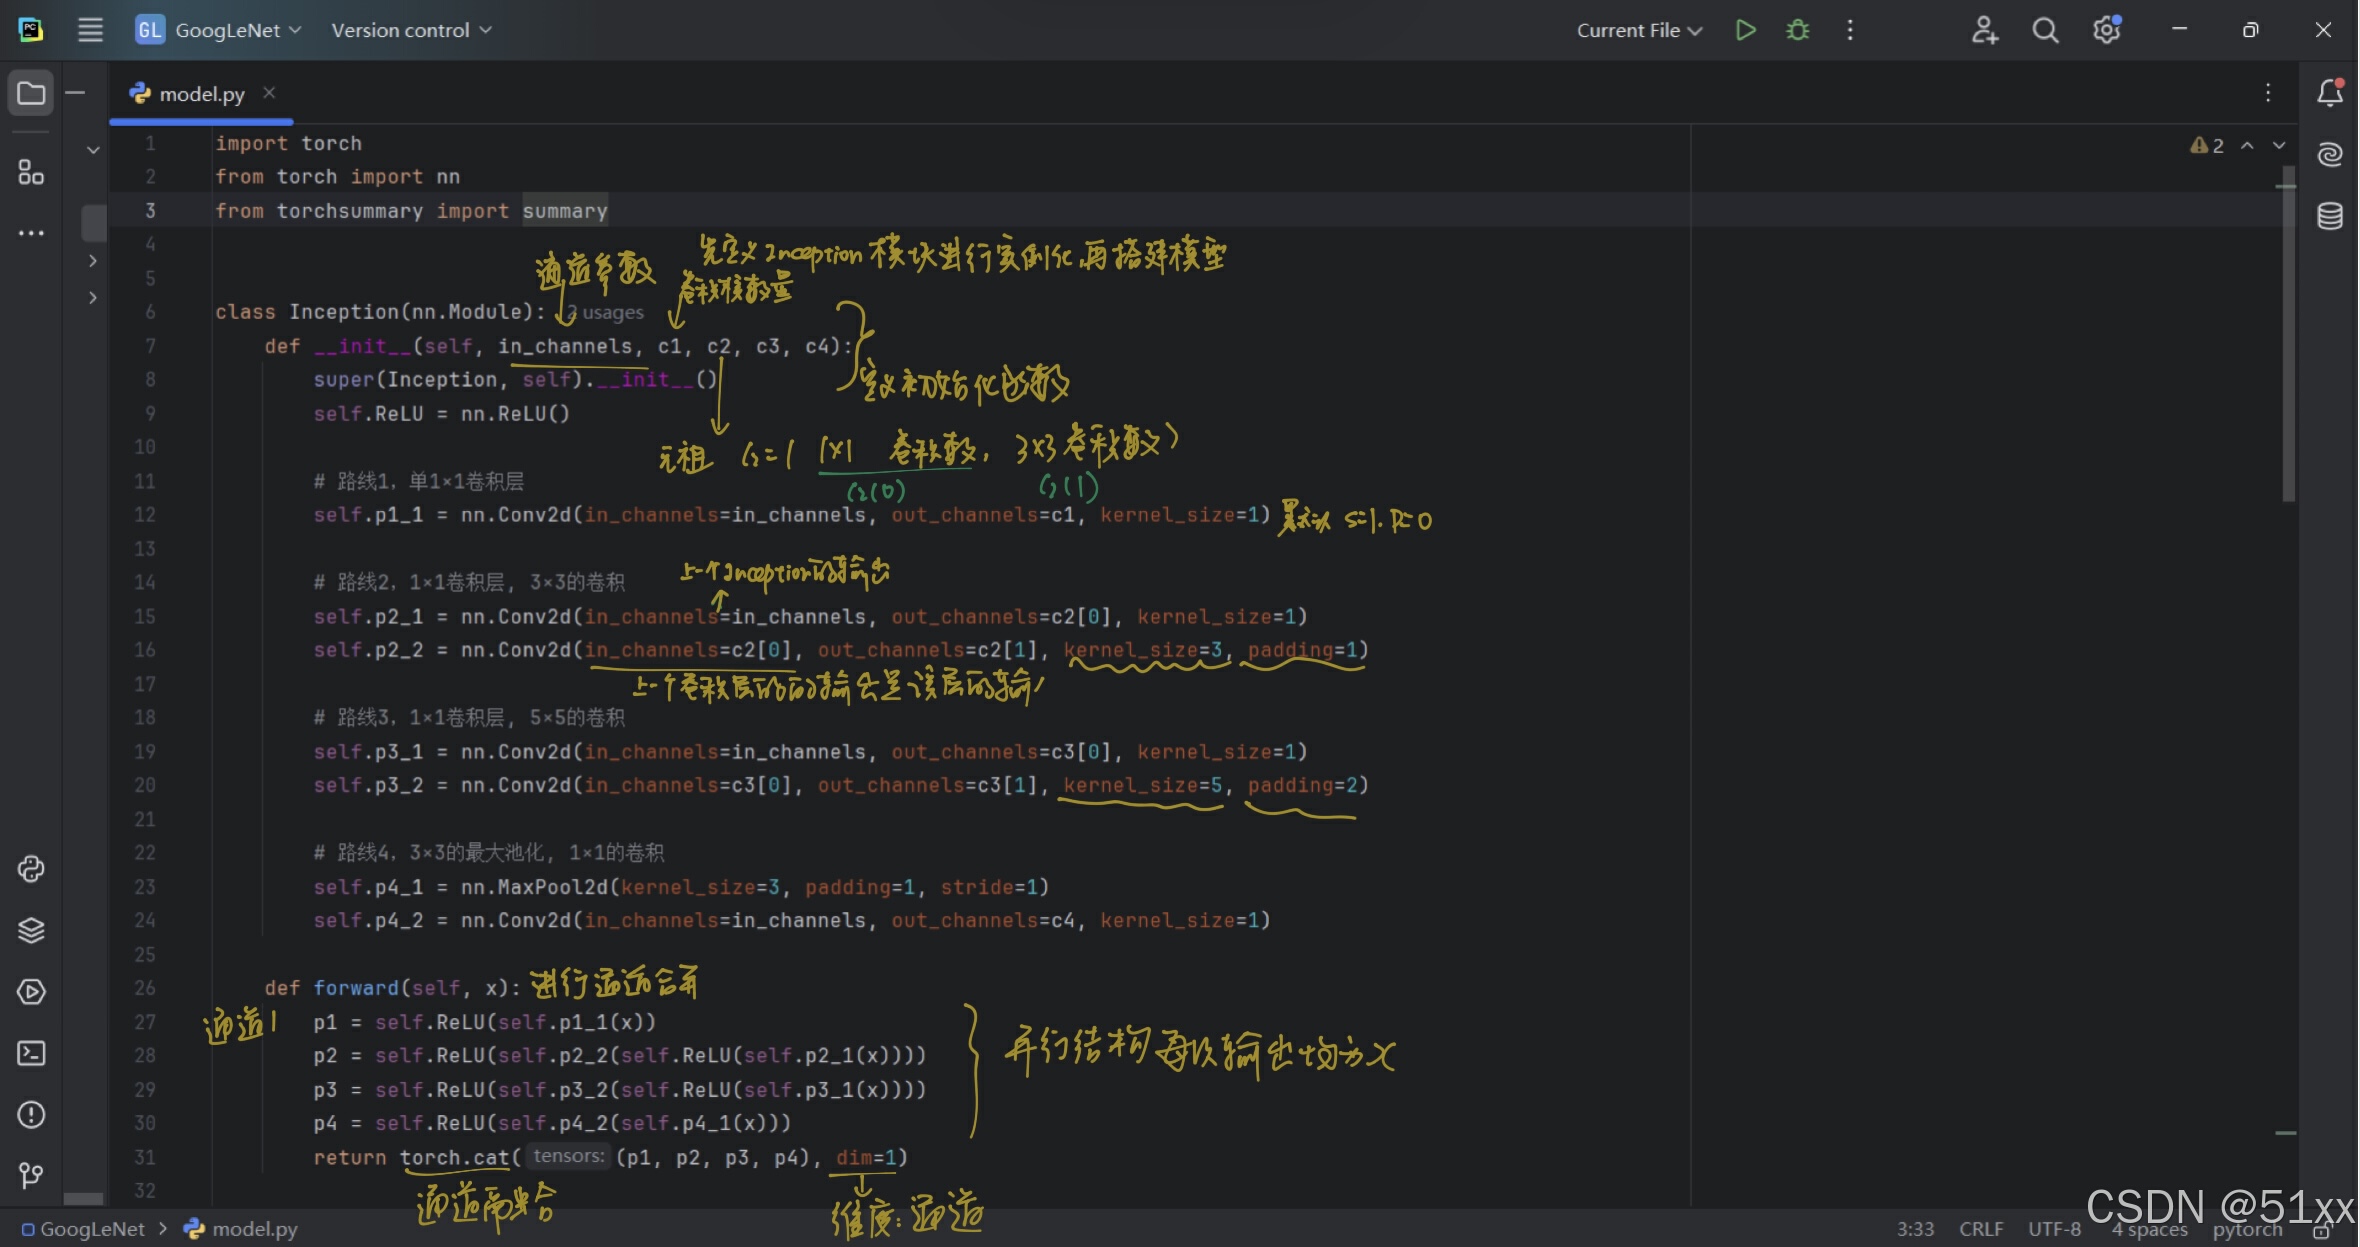Open the Python Console tool window

pyautogui.click(x=31, y=868)
